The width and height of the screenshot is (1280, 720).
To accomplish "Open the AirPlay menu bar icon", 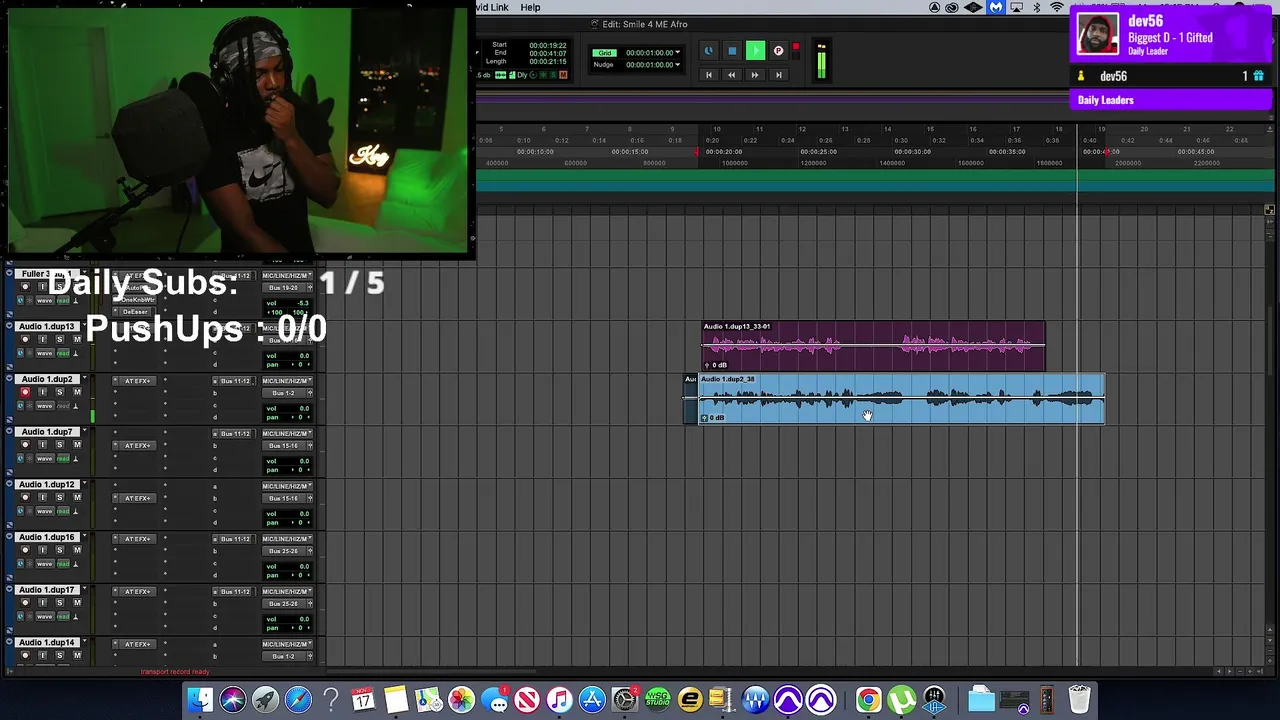I will tap(1016, 7).
